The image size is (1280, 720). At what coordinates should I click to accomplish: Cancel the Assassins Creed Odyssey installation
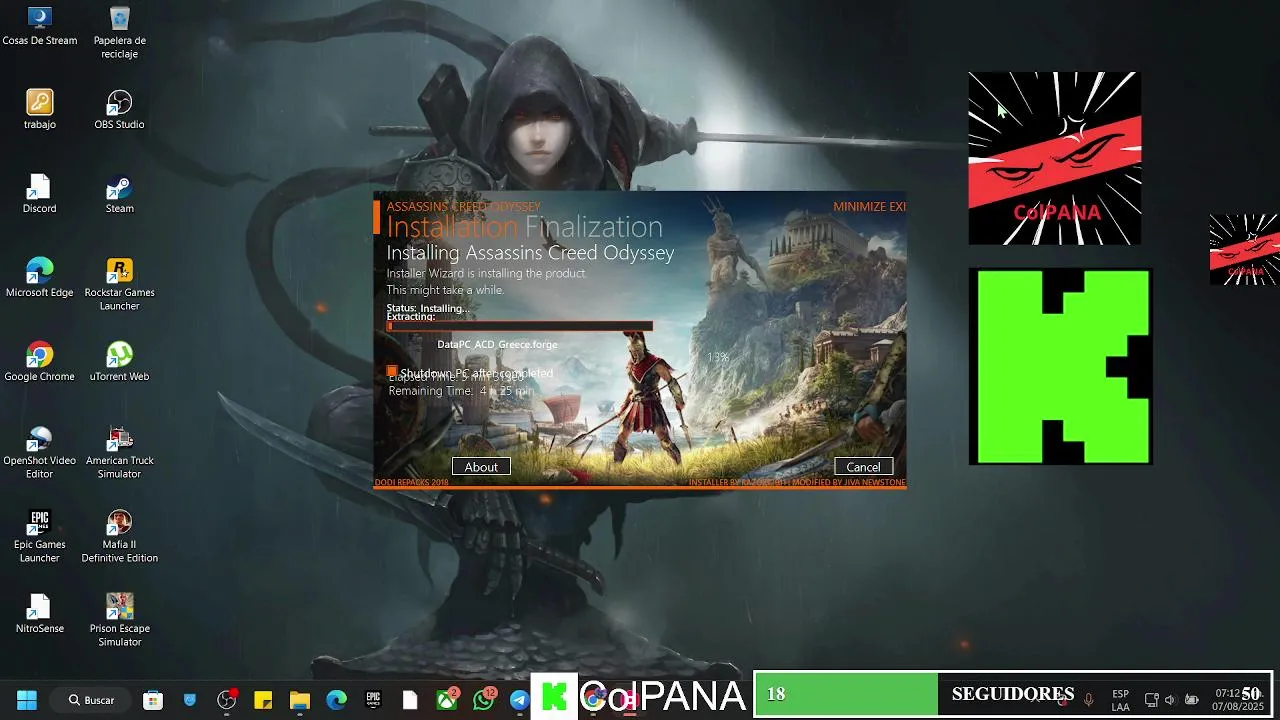[x=863, y=467]
